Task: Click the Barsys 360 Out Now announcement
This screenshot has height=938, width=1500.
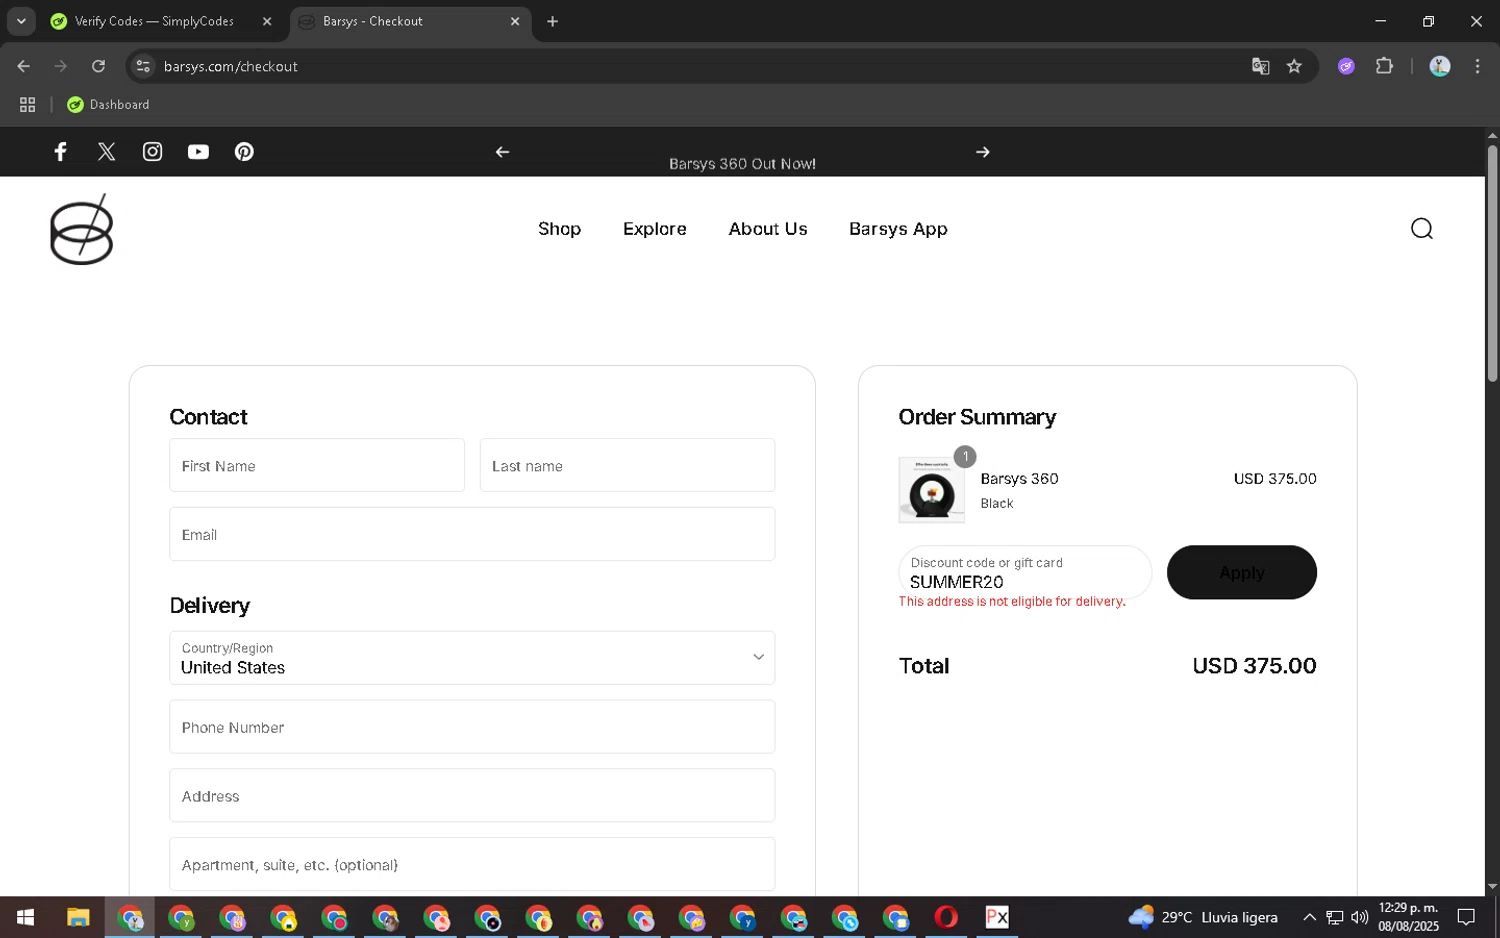Action: (x=742, y=164)
